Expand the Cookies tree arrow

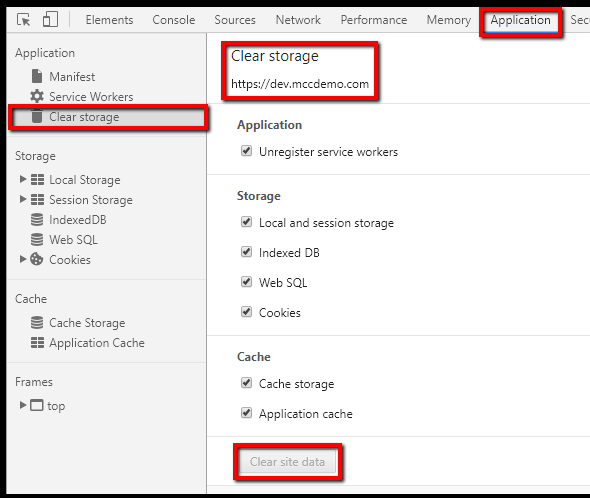(23, 259)
